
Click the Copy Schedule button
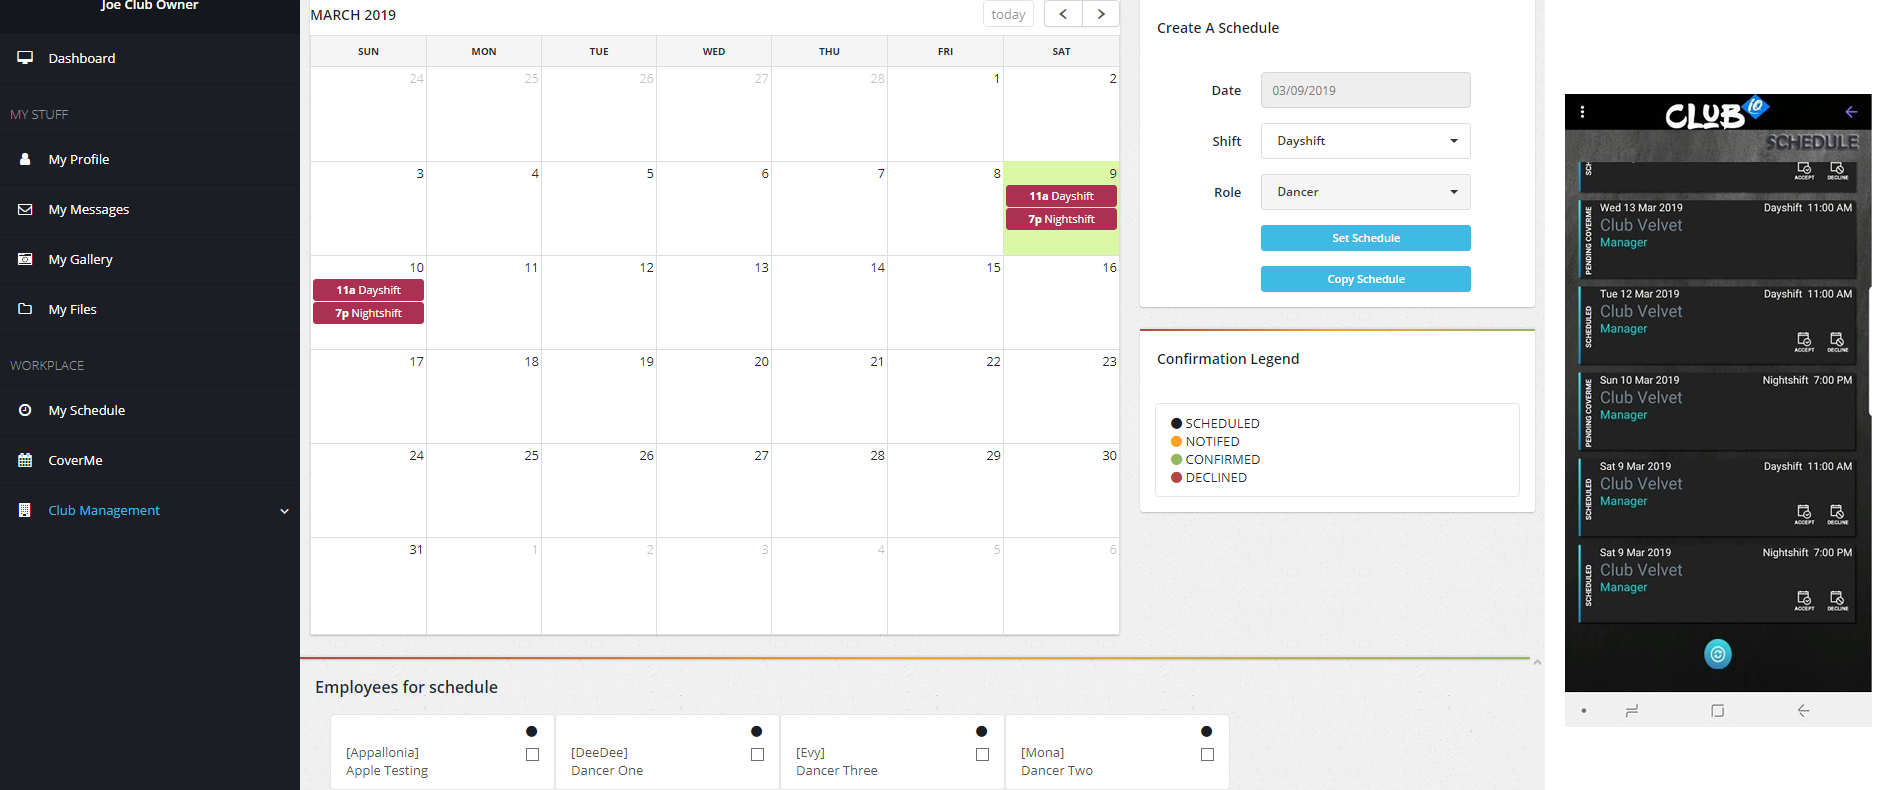1365,279
